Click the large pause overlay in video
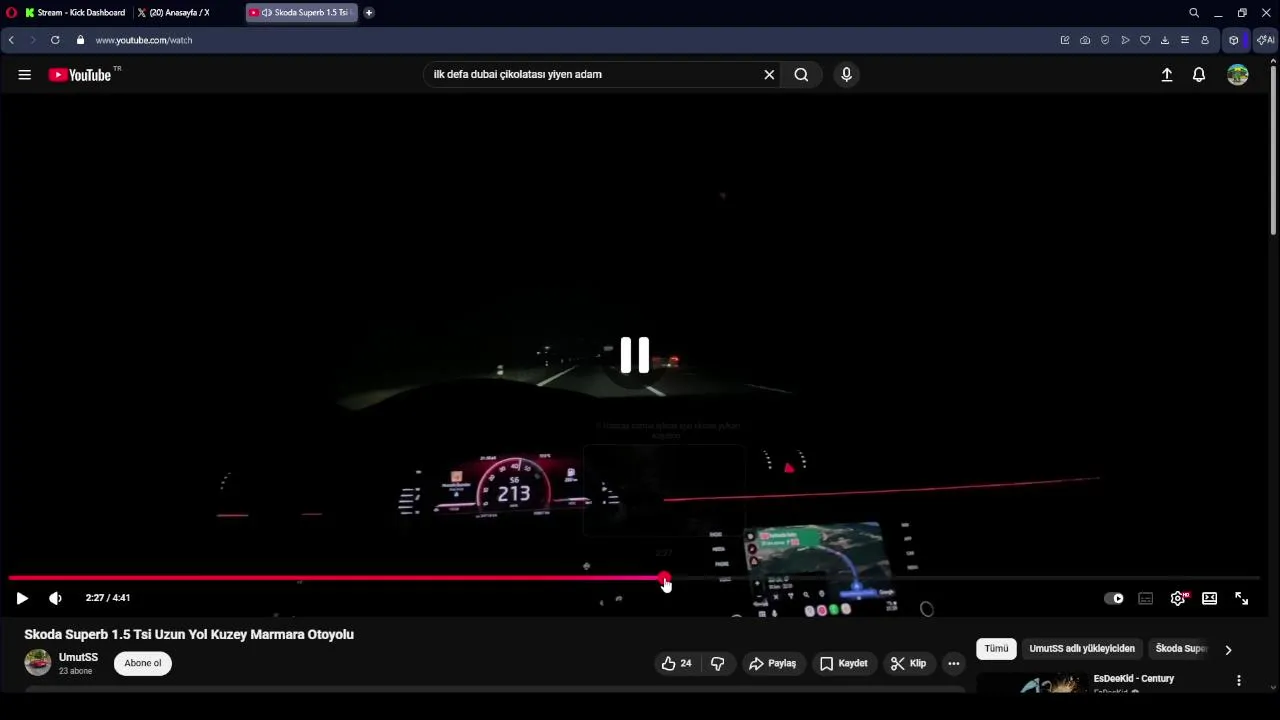Screen dimensions: 1280x720 point(635,355)
